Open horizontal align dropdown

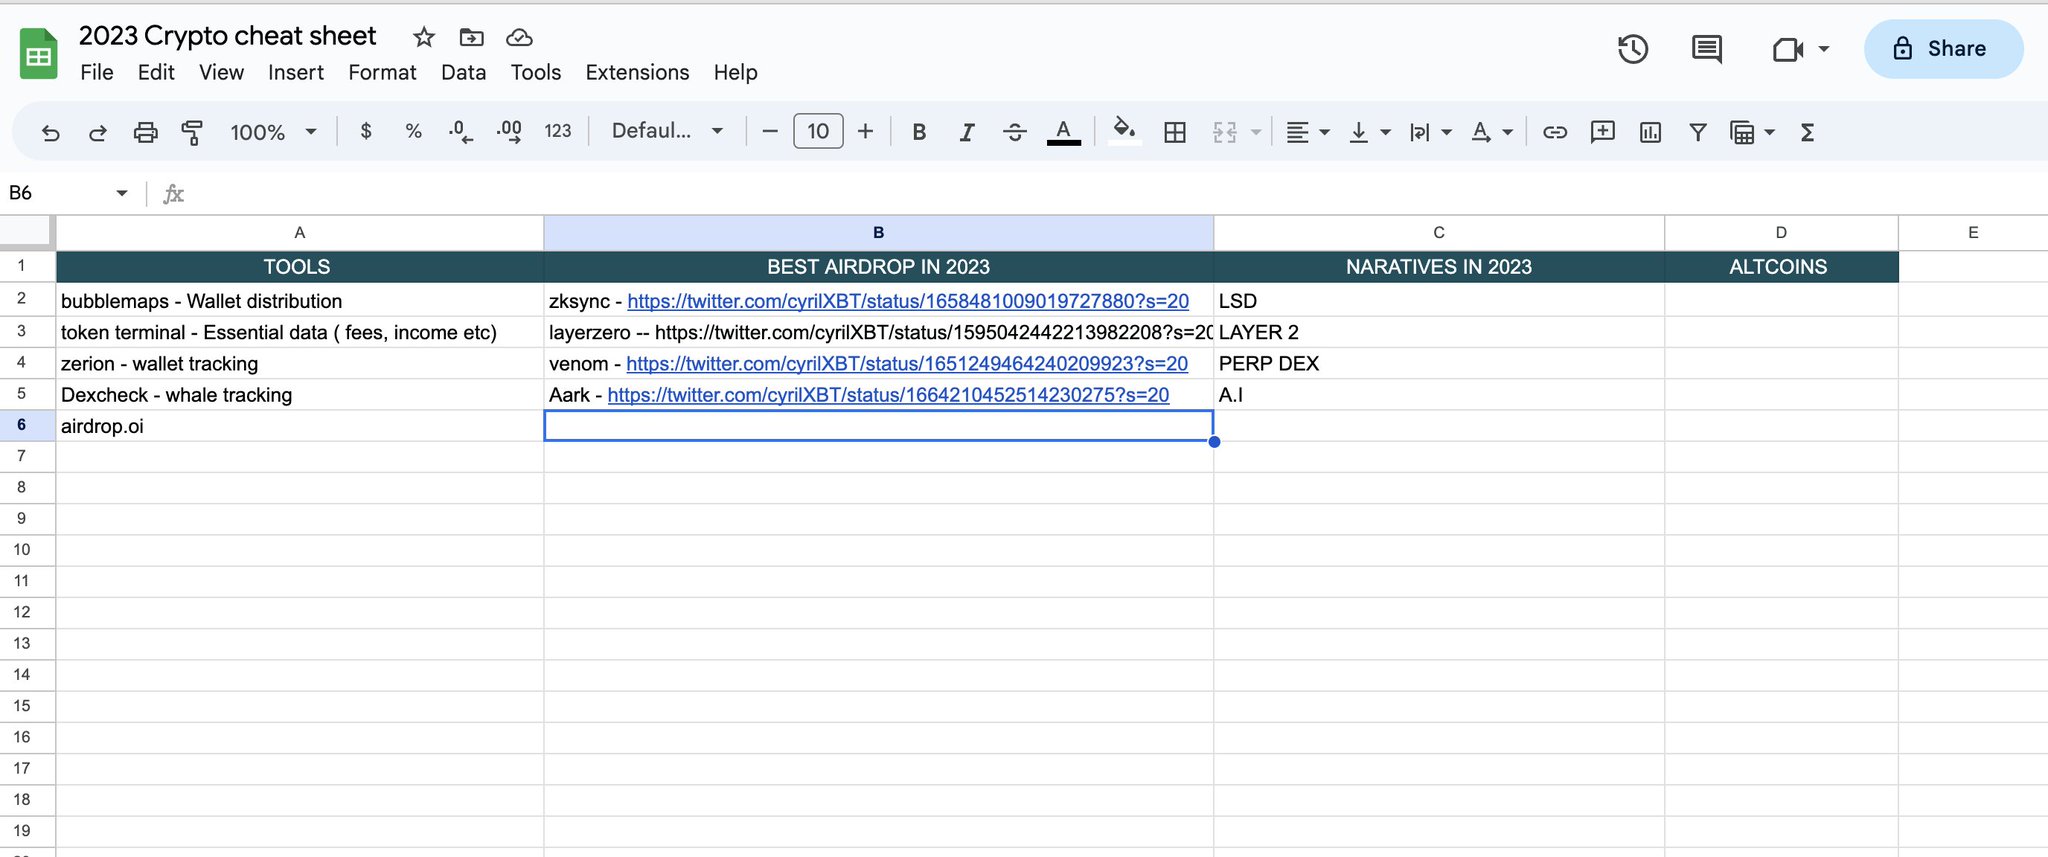(x=1307, y=132)
